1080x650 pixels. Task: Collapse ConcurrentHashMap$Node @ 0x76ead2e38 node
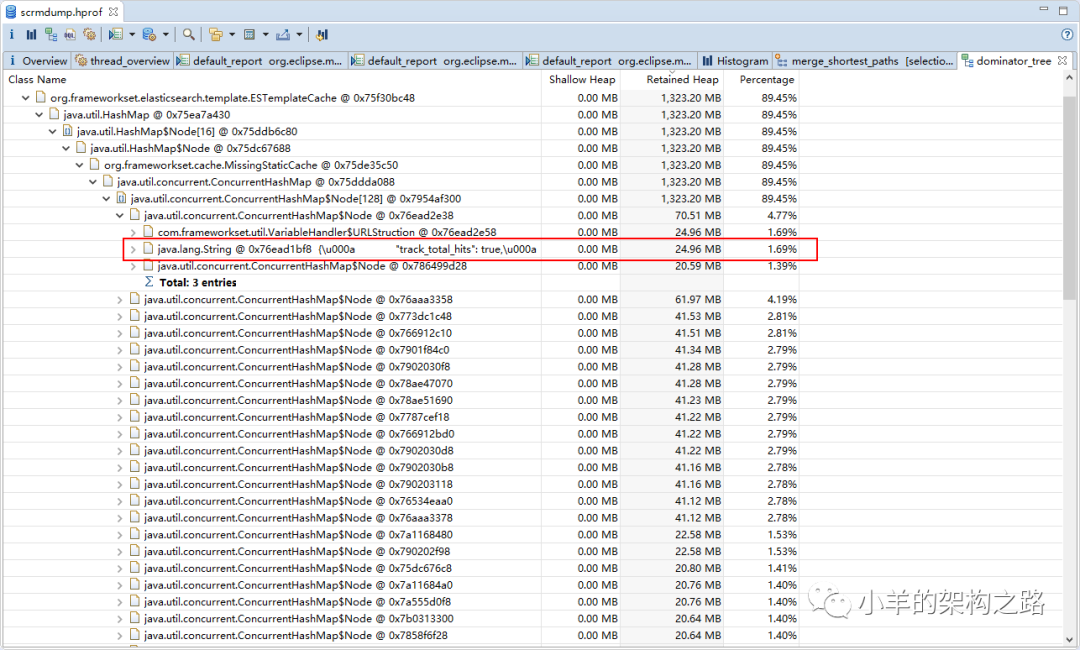pos(120,216)
